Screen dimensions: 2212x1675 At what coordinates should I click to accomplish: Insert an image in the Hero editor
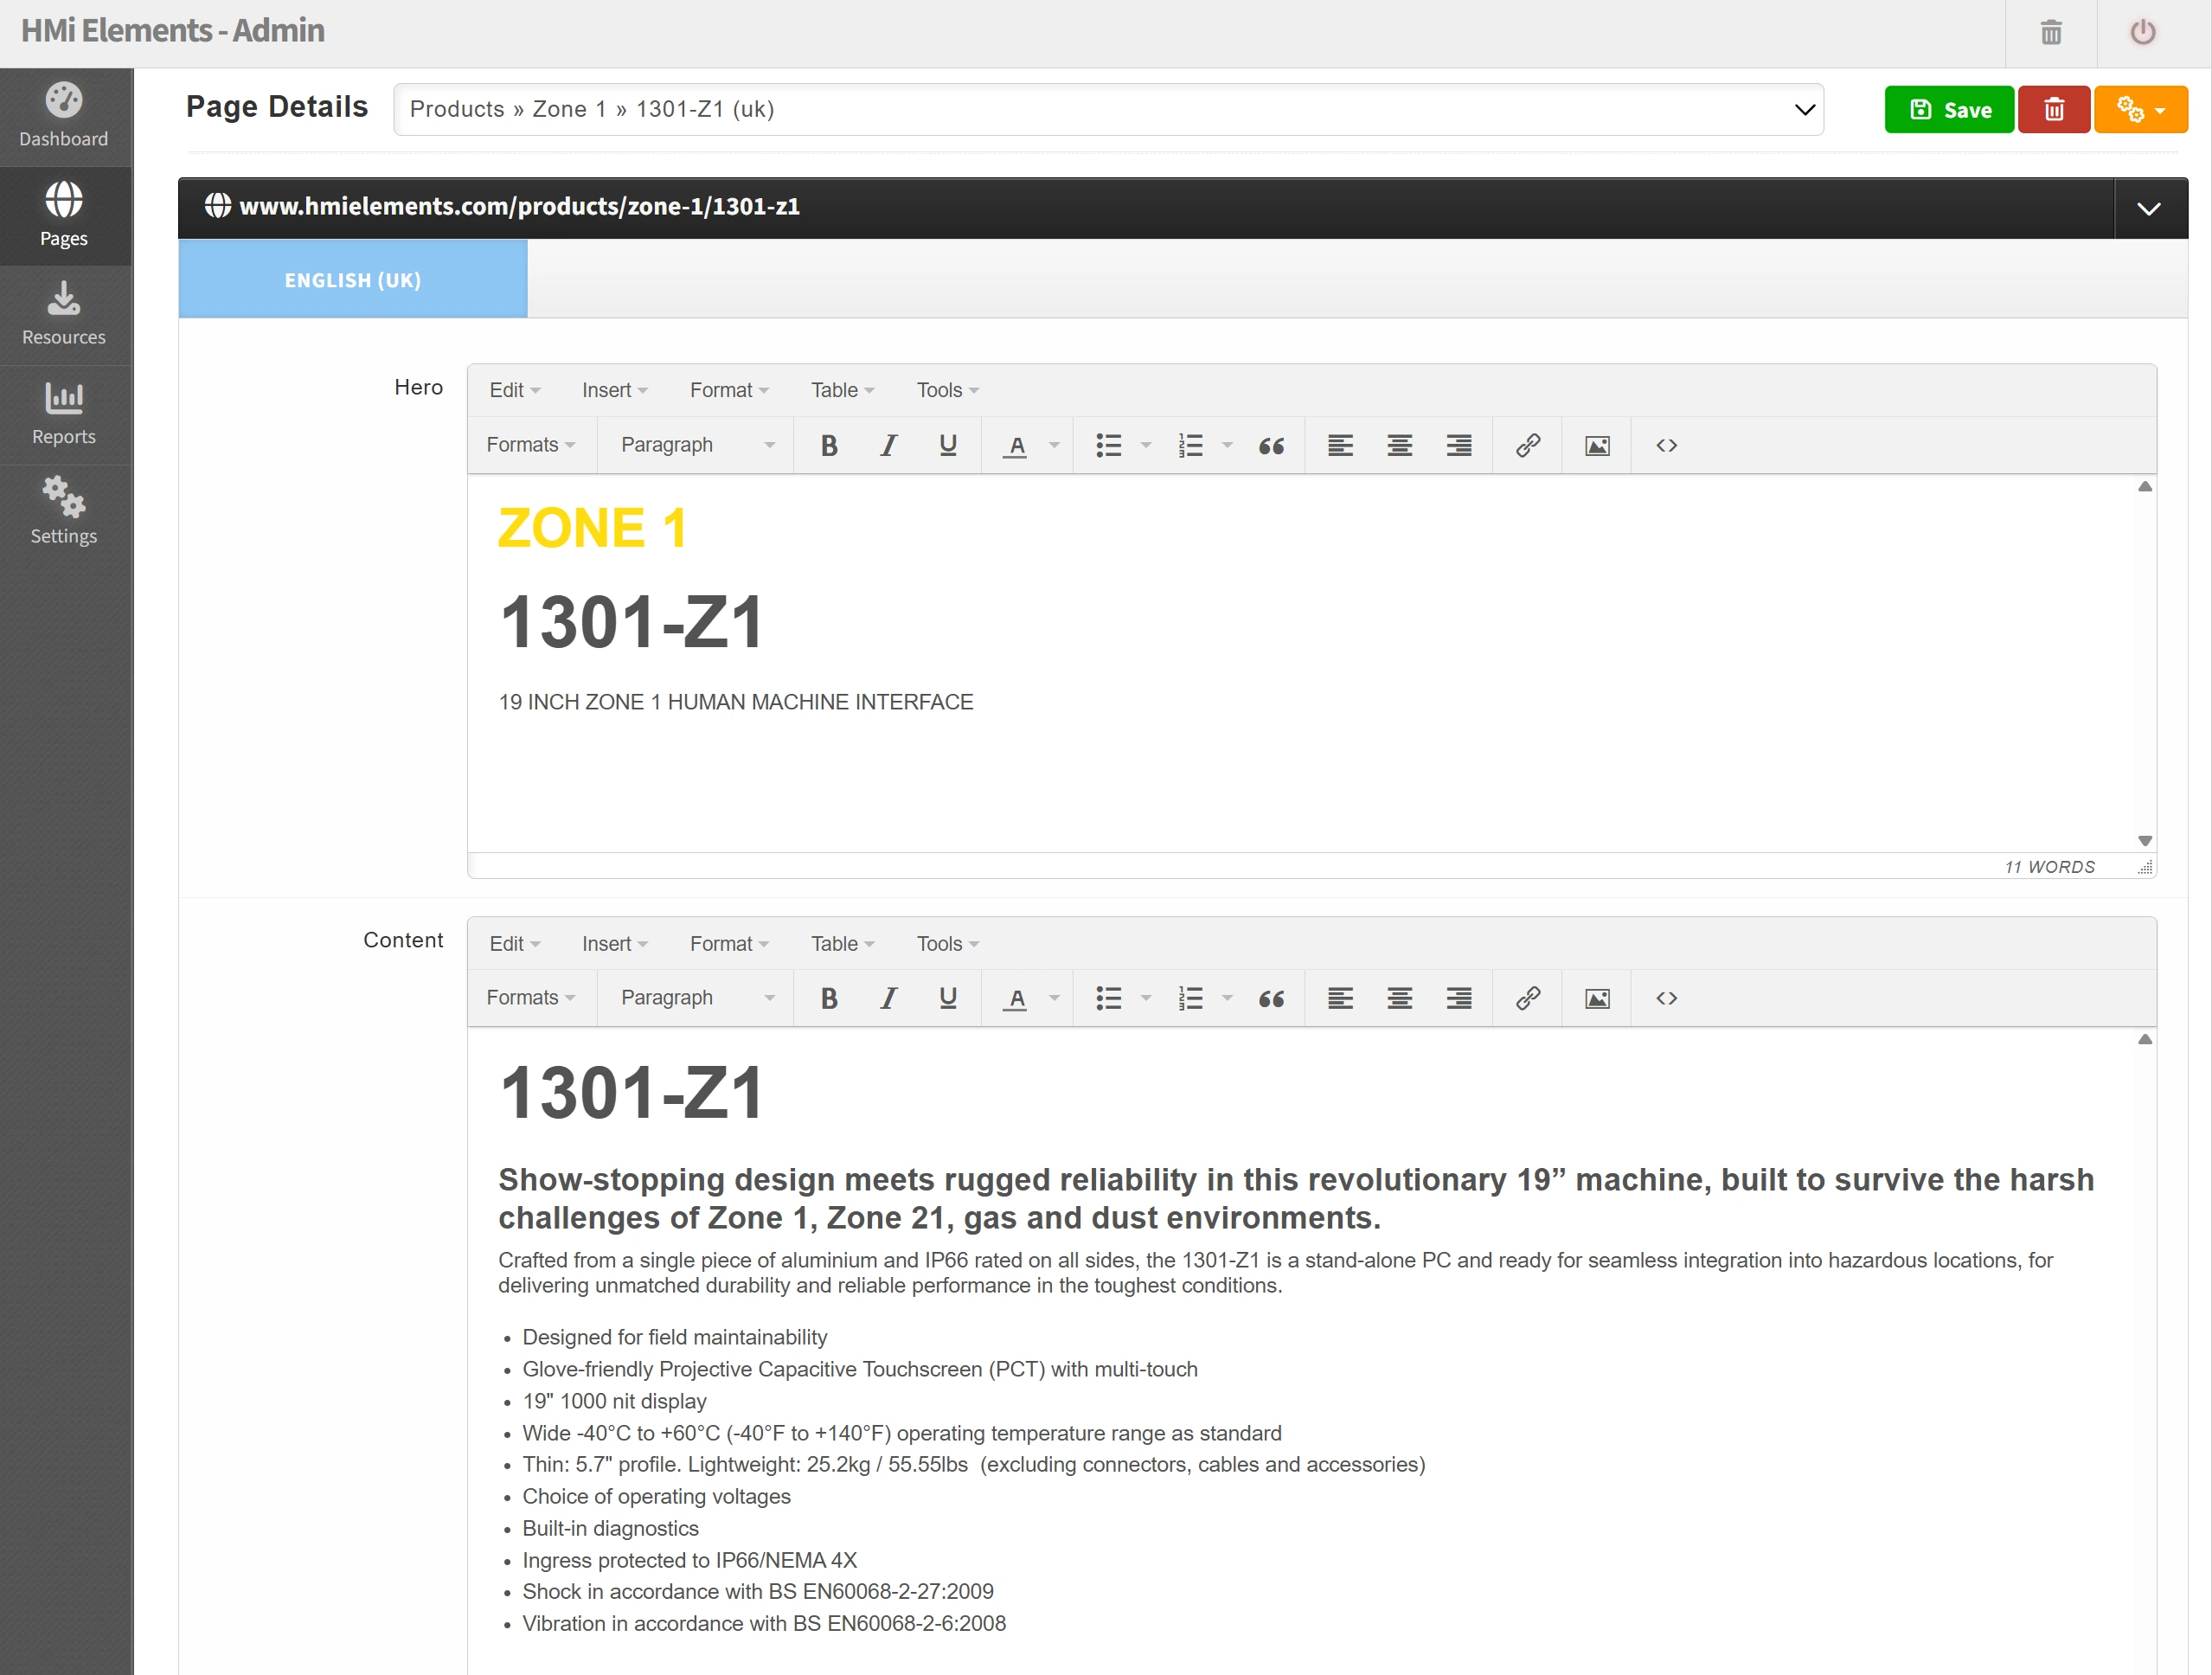(1596, 446)
